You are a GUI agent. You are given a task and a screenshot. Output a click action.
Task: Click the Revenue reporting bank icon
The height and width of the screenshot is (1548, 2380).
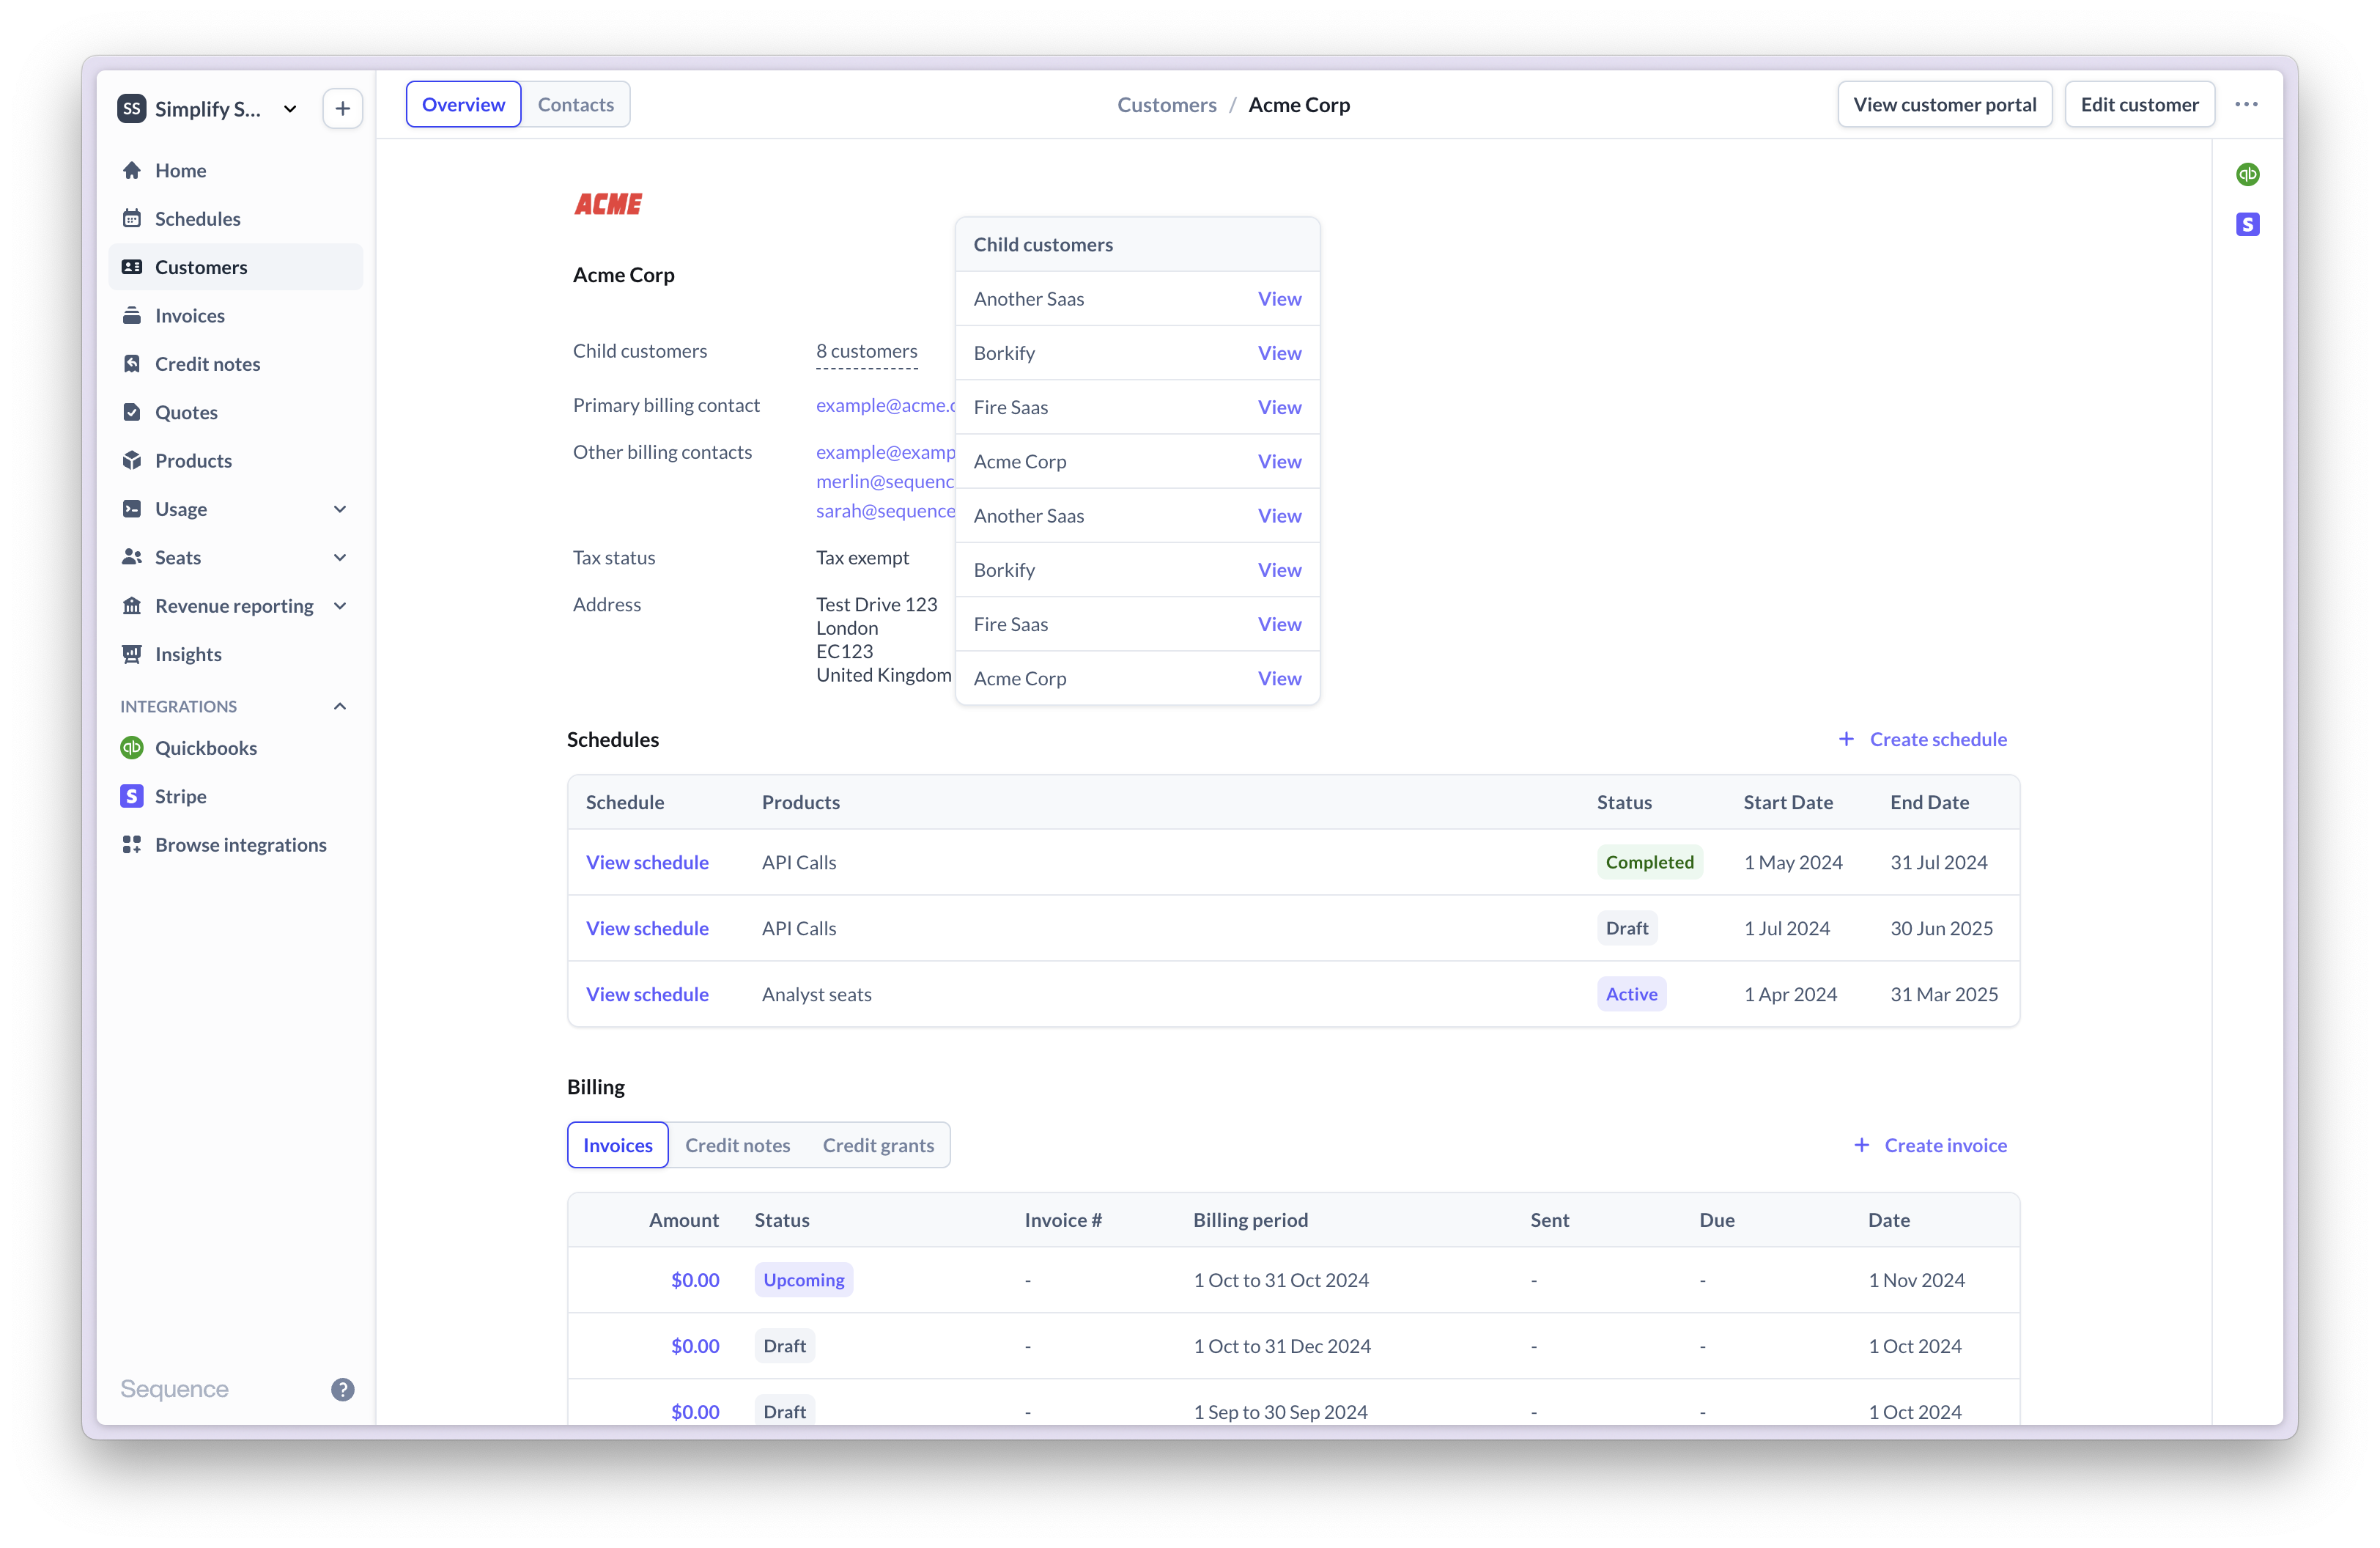(132, 606)
